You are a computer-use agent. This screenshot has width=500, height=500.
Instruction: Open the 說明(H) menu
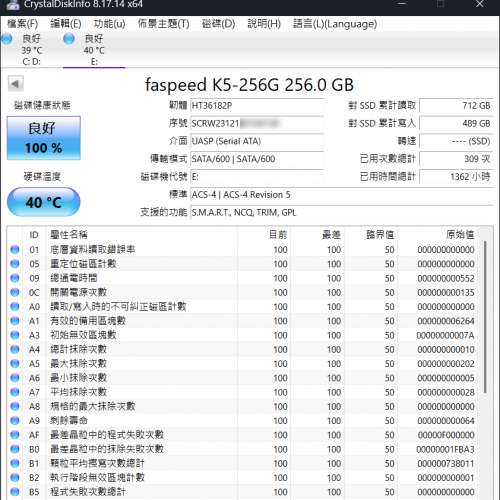264,24
